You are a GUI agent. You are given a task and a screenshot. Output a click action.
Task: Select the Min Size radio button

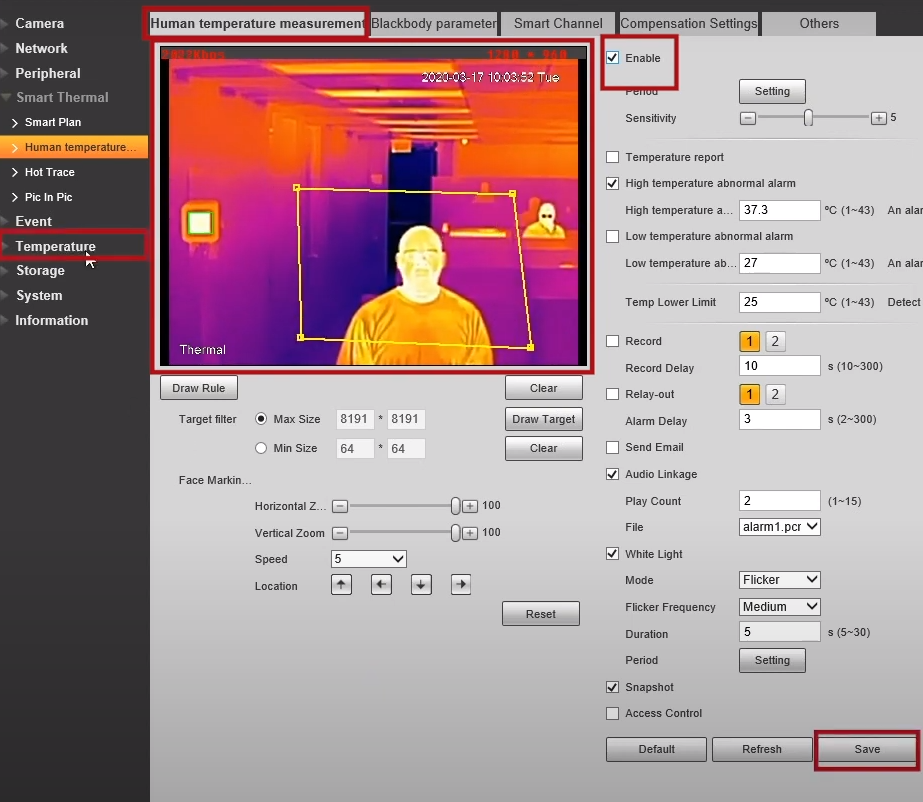(261, 448)
